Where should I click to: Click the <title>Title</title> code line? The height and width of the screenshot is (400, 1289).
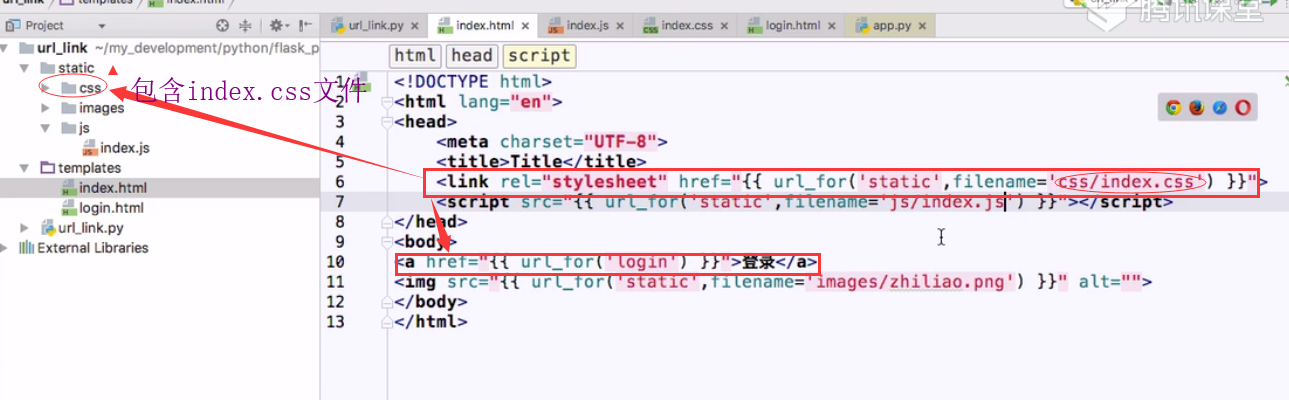pos(541,162)
